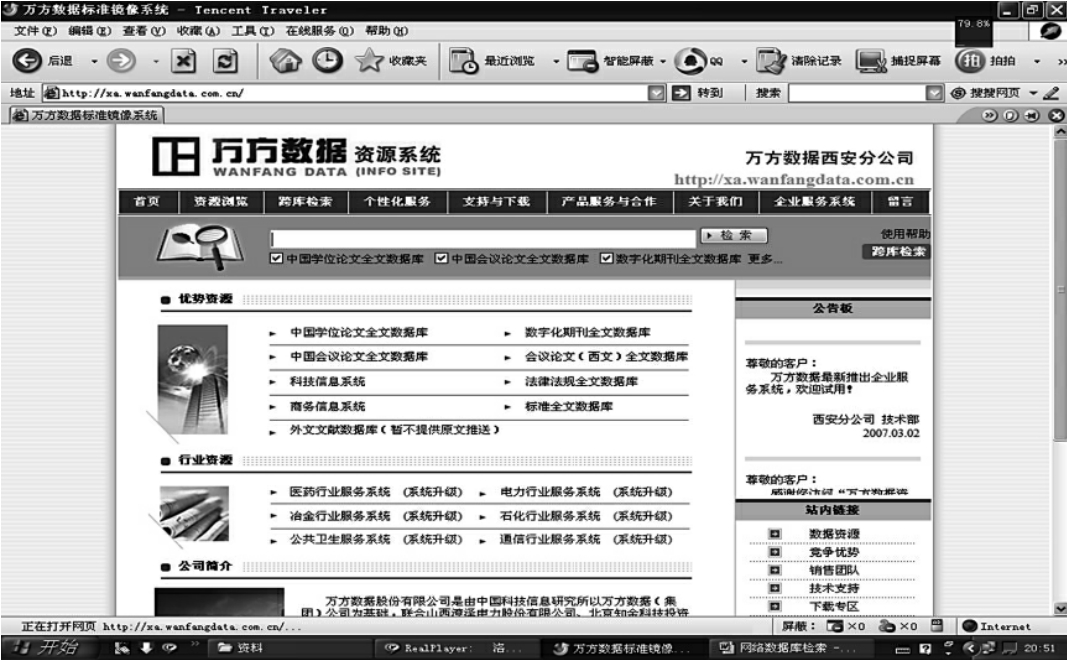Open 法律法规全文数据库 link
1067x660 pixels.
point(581,382)
